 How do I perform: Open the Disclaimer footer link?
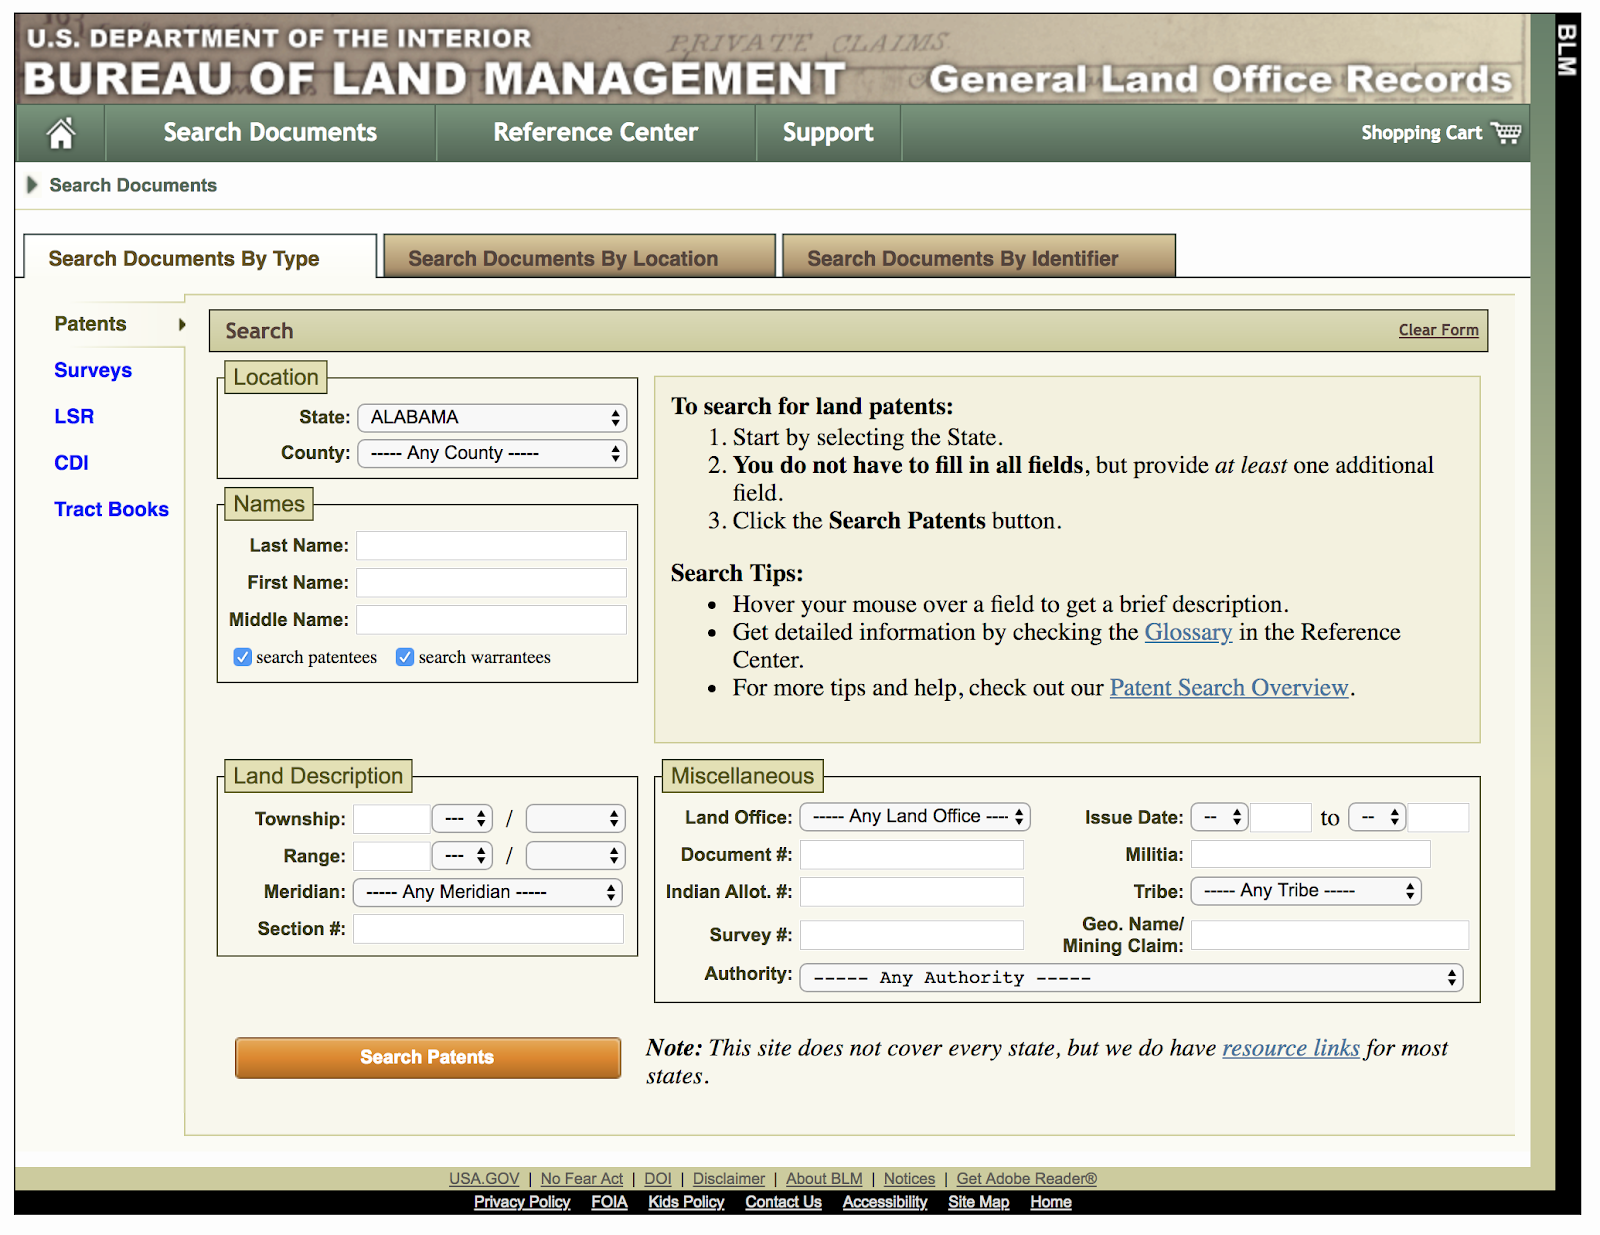(729, 1179)
